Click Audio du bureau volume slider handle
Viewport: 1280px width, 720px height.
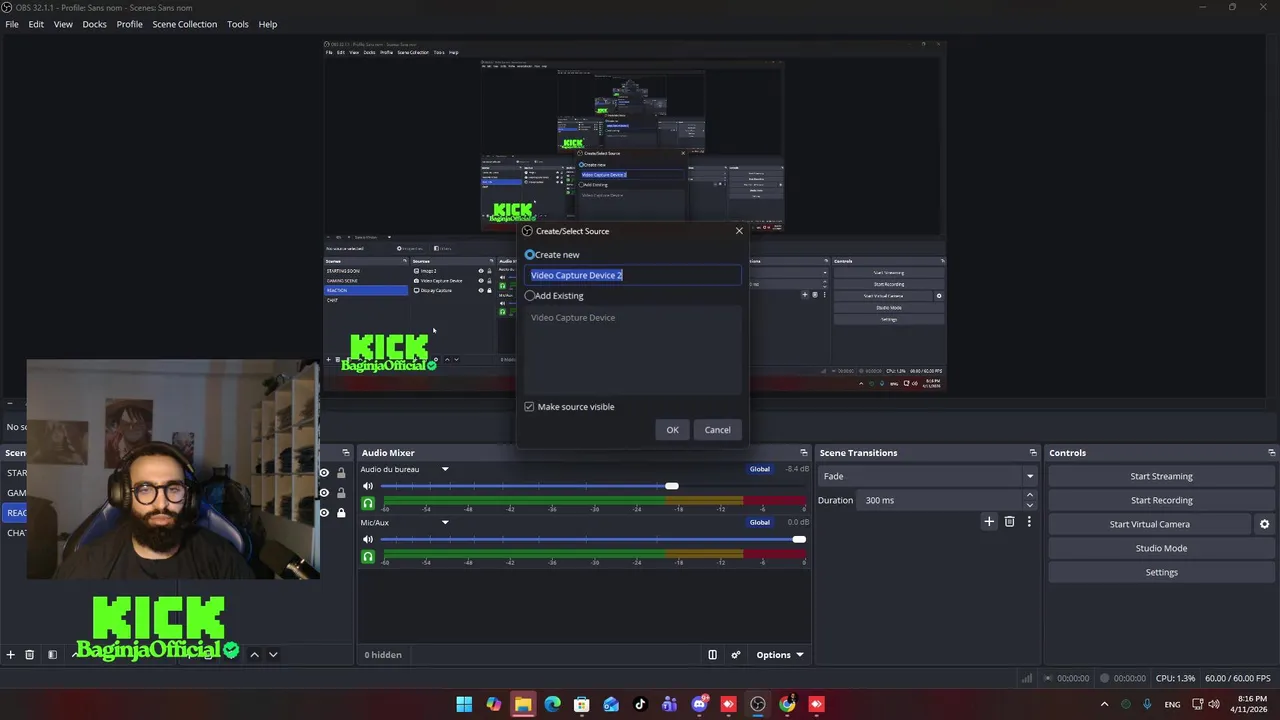pyautogui.click(x=672, y=486)
